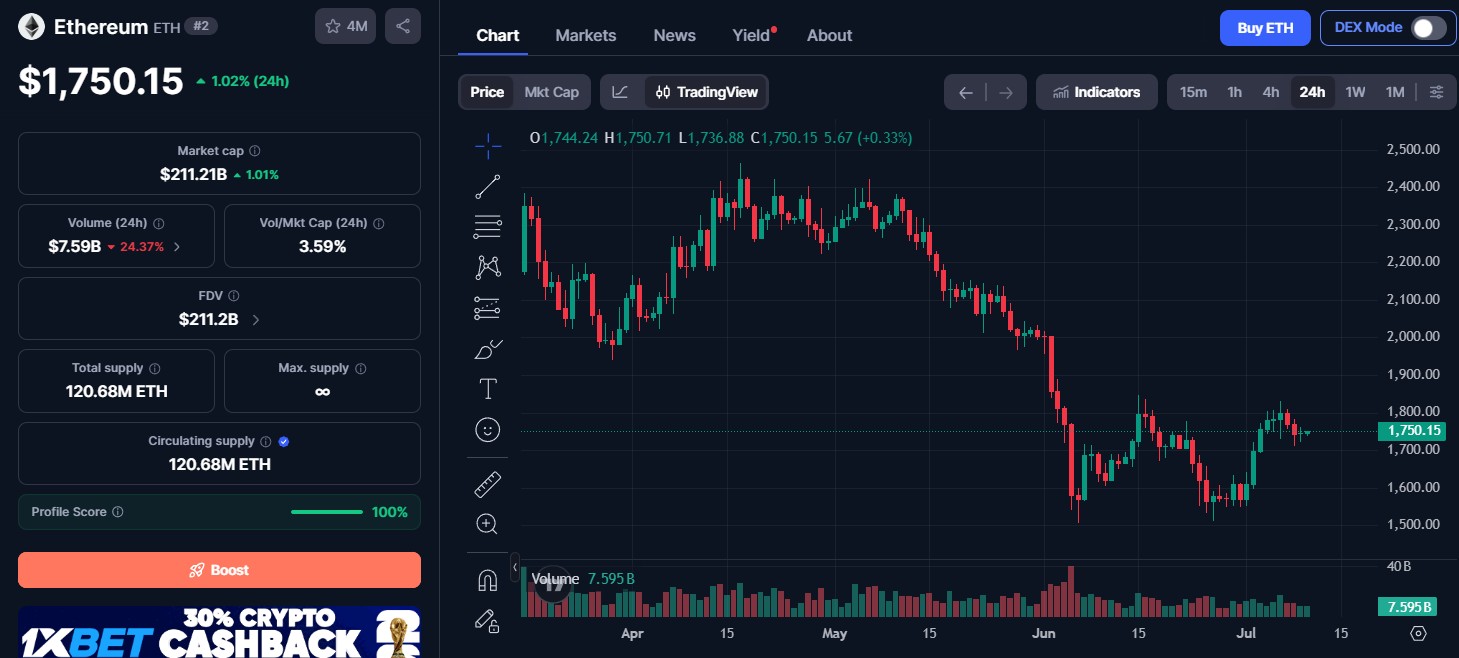This screenshot has height=658, width=1459.
Task: Open the News tab
Action: point(675,35)
